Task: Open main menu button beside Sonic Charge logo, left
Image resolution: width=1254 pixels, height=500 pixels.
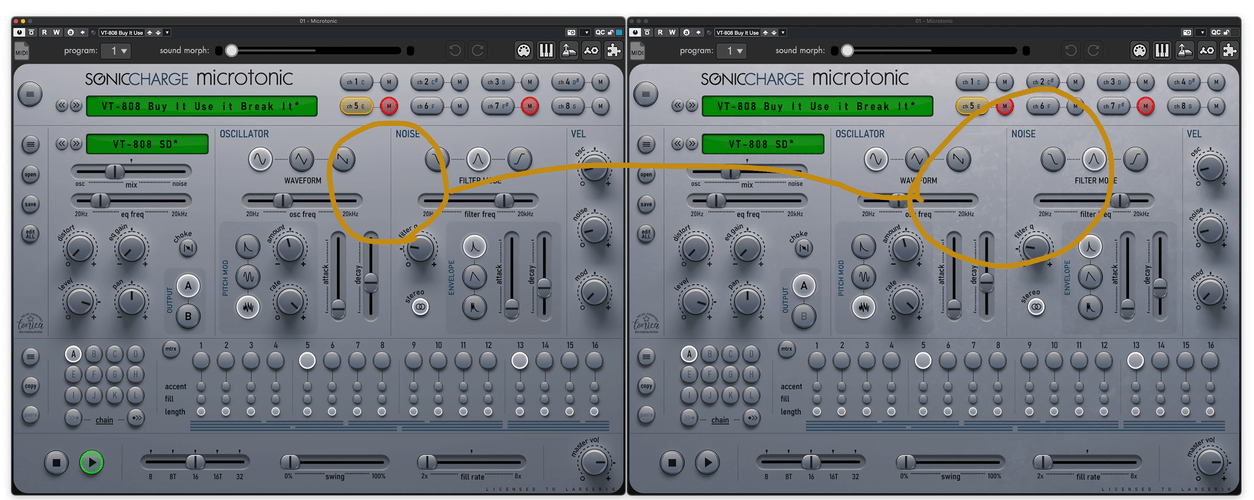Action: (x=30, y=93)
